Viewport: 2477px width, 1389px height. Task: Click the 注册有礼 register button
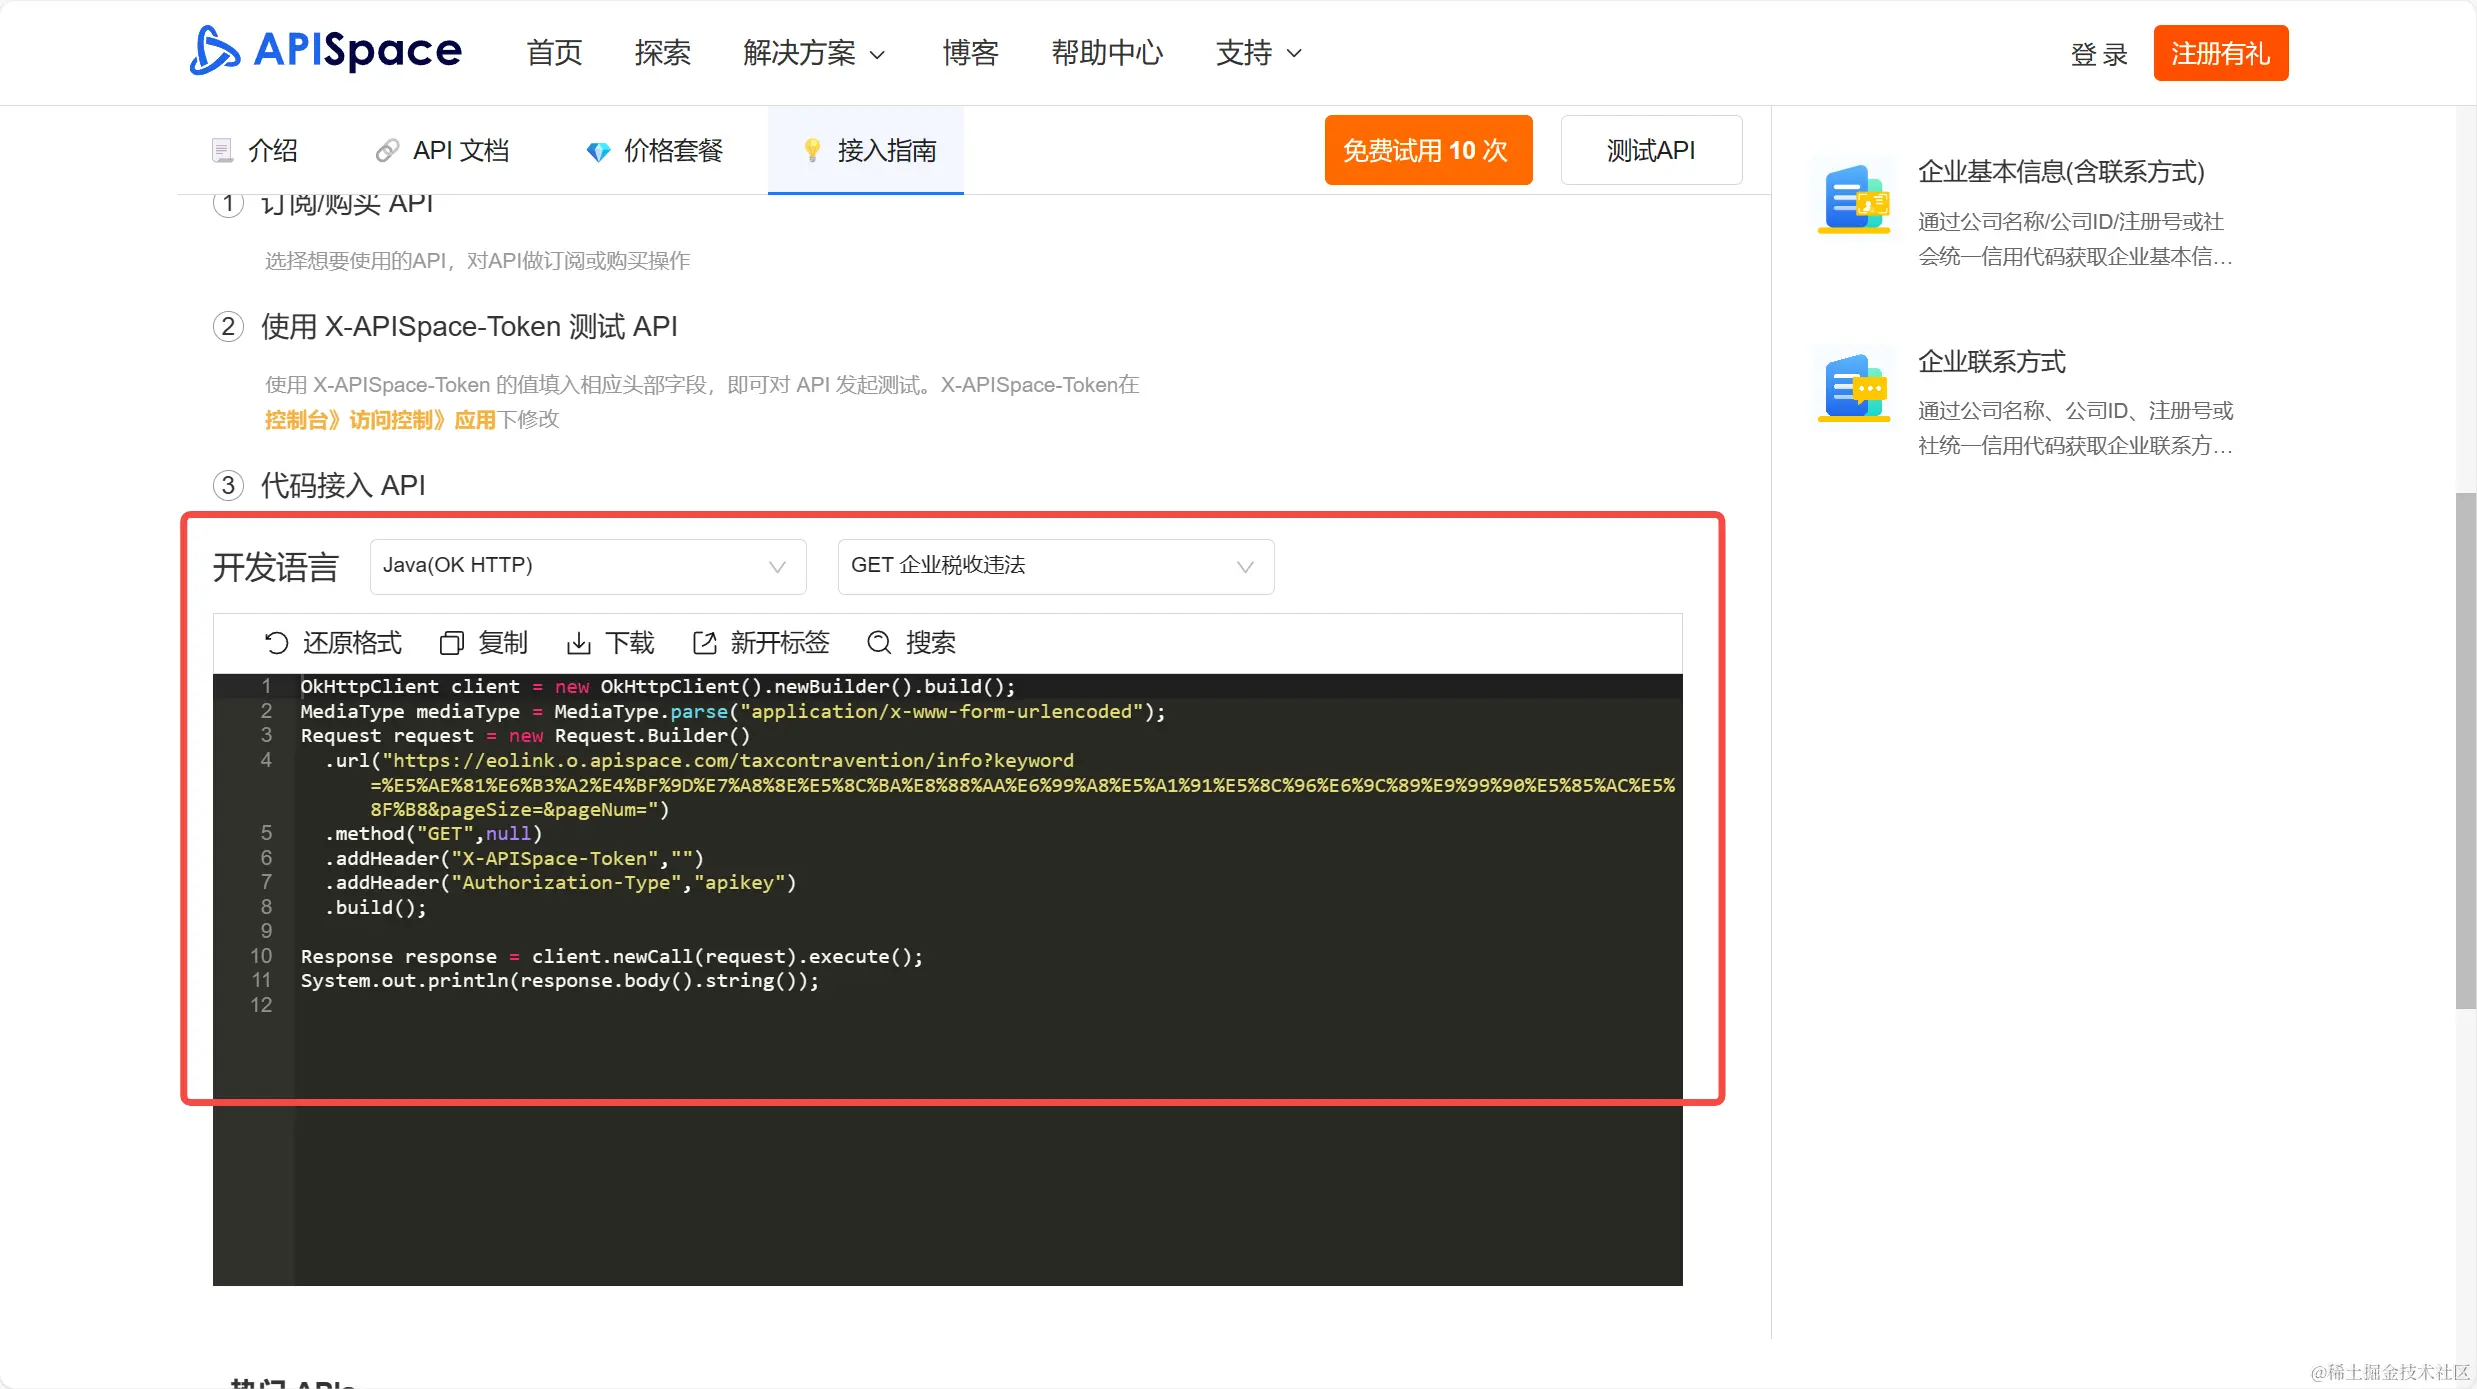(x=2220, y=53)
